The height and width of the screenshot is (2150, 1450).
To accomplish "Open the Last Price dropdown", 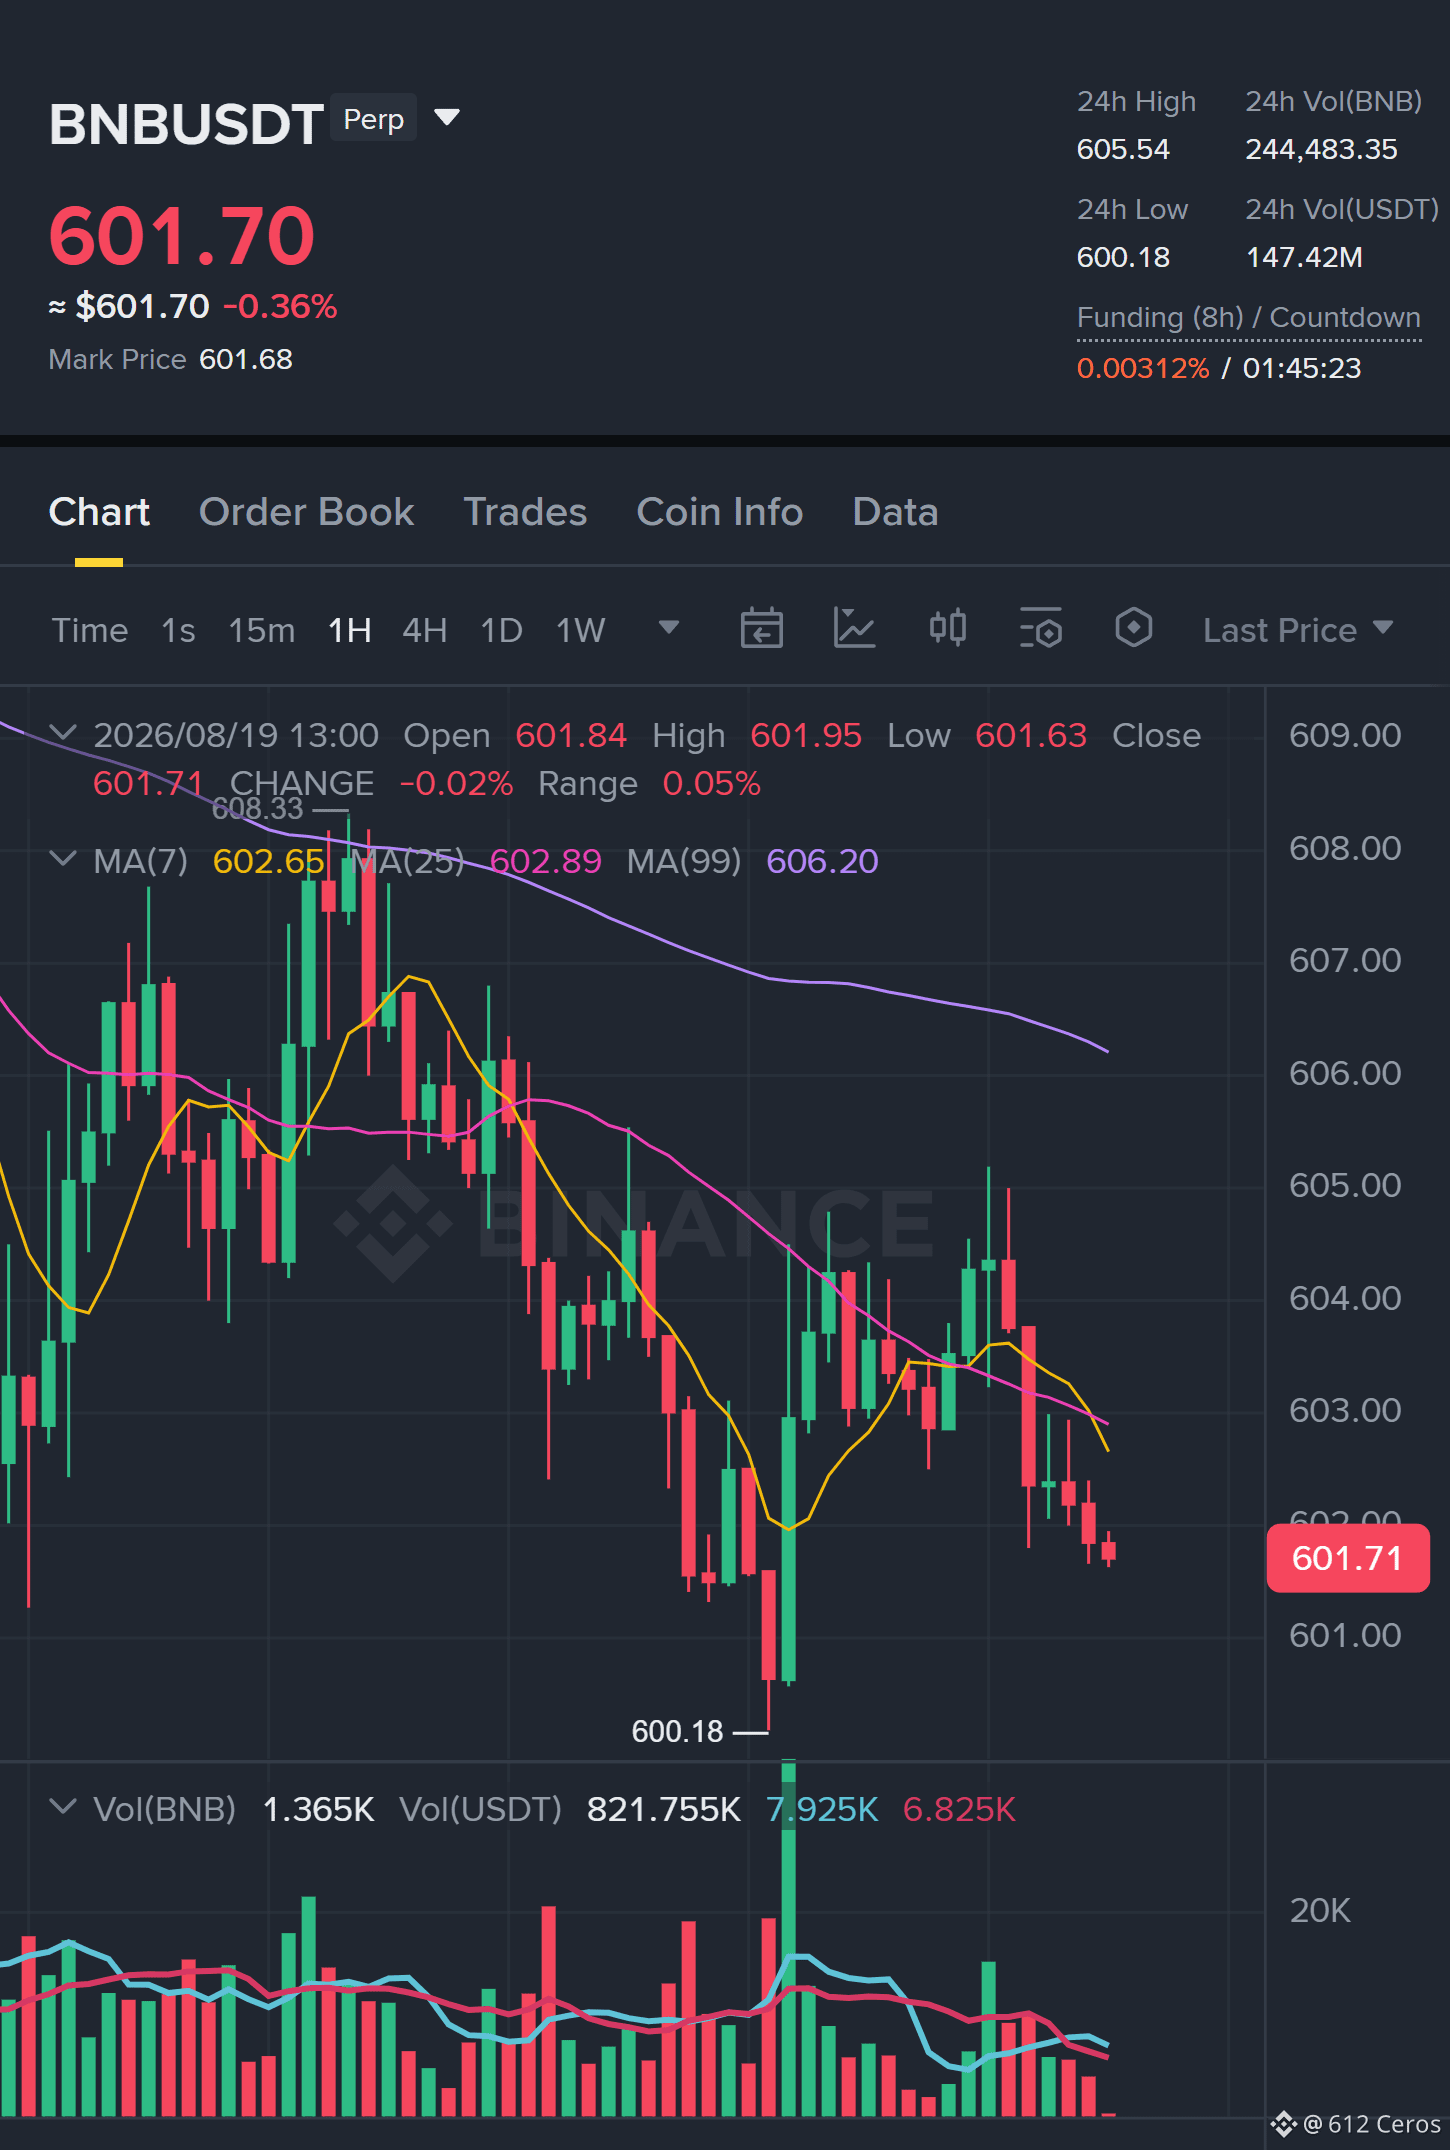I will click(1297, 630).
